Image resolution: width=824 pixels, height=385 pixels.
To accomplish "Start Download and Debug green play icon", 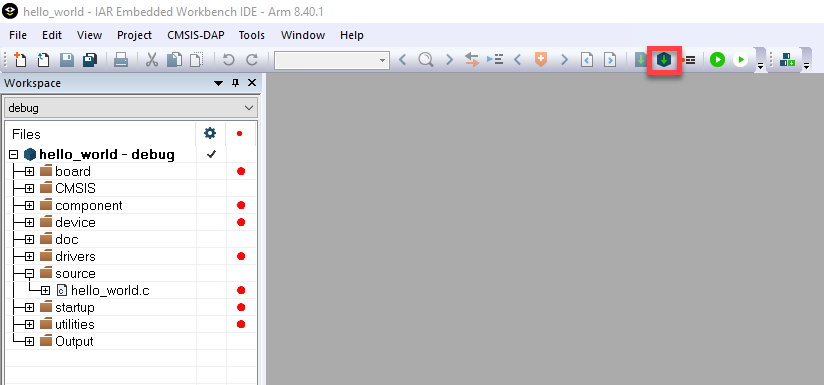I will click(717, 60).
